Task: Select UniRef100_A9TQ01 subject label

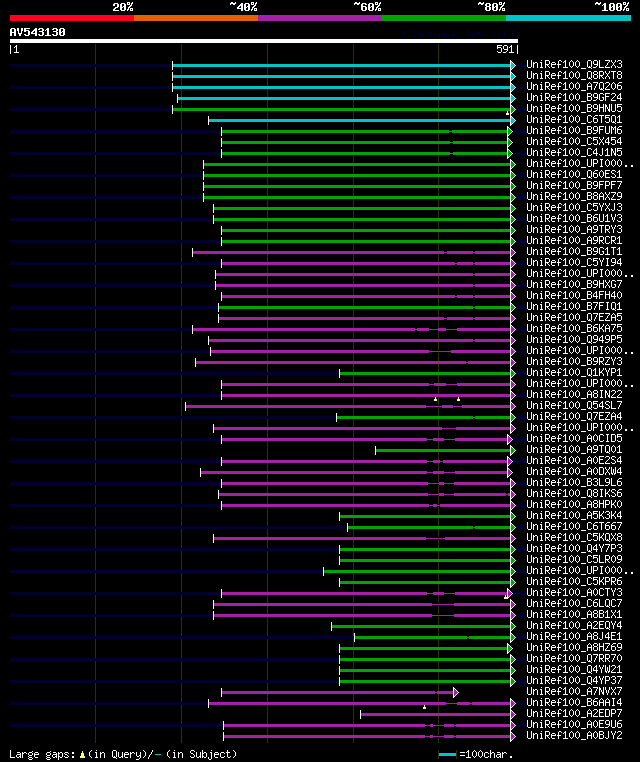Action: coord(574,449)
